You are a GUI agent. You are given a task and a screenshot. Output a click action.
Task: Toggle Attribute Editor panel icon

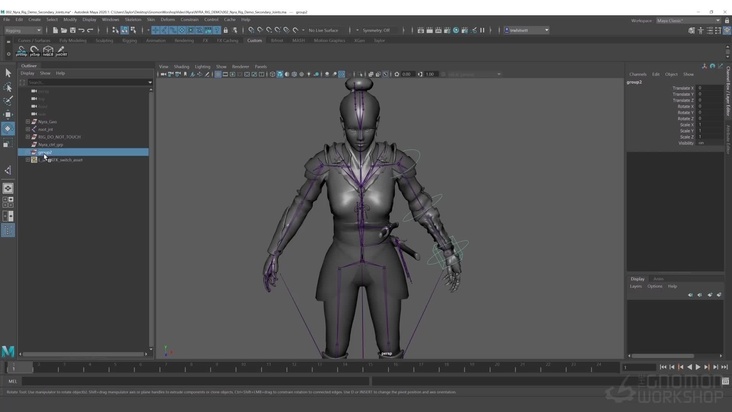(710, 30)
